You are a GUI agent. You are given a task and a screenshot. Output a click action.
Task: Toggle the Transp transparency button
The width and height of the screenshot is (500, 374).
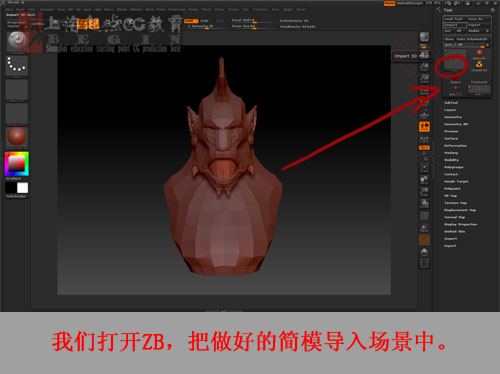[x=424, y=228]
